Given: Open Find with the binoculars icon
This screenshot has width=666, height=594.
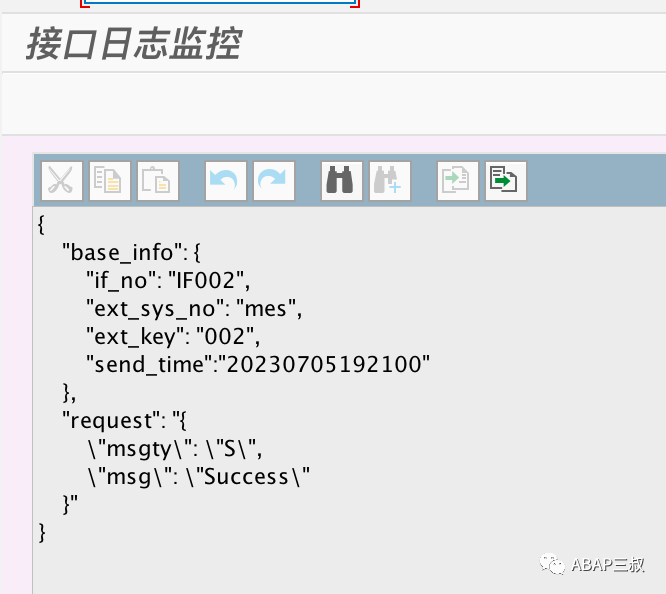Looking at the screenshot, I should [x=342, y=181].
